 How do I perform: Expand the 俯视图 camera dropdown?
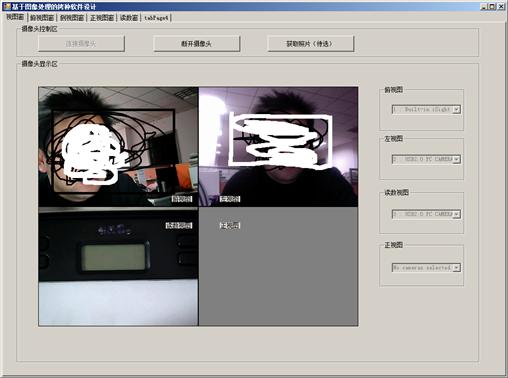click(x=426, y=109)
